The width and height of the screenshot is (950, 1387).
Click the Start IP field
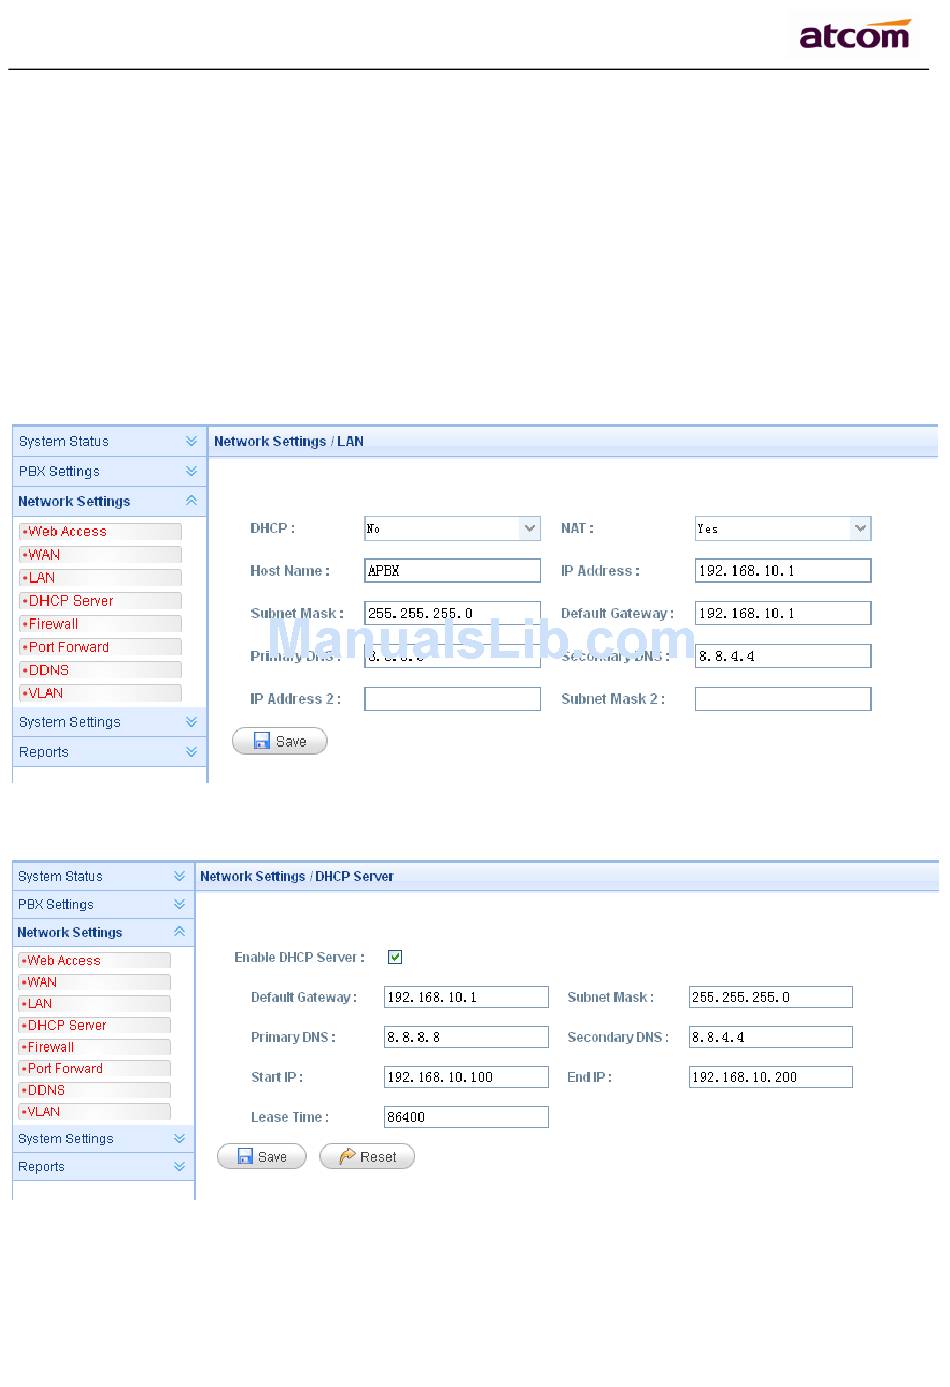click(x=466, y=1077)
